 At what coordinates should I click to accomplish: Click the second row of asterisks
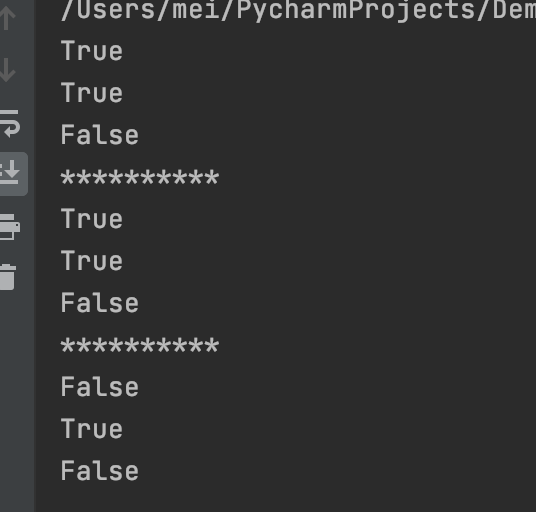pyautogui.click(x=140, y=345)
